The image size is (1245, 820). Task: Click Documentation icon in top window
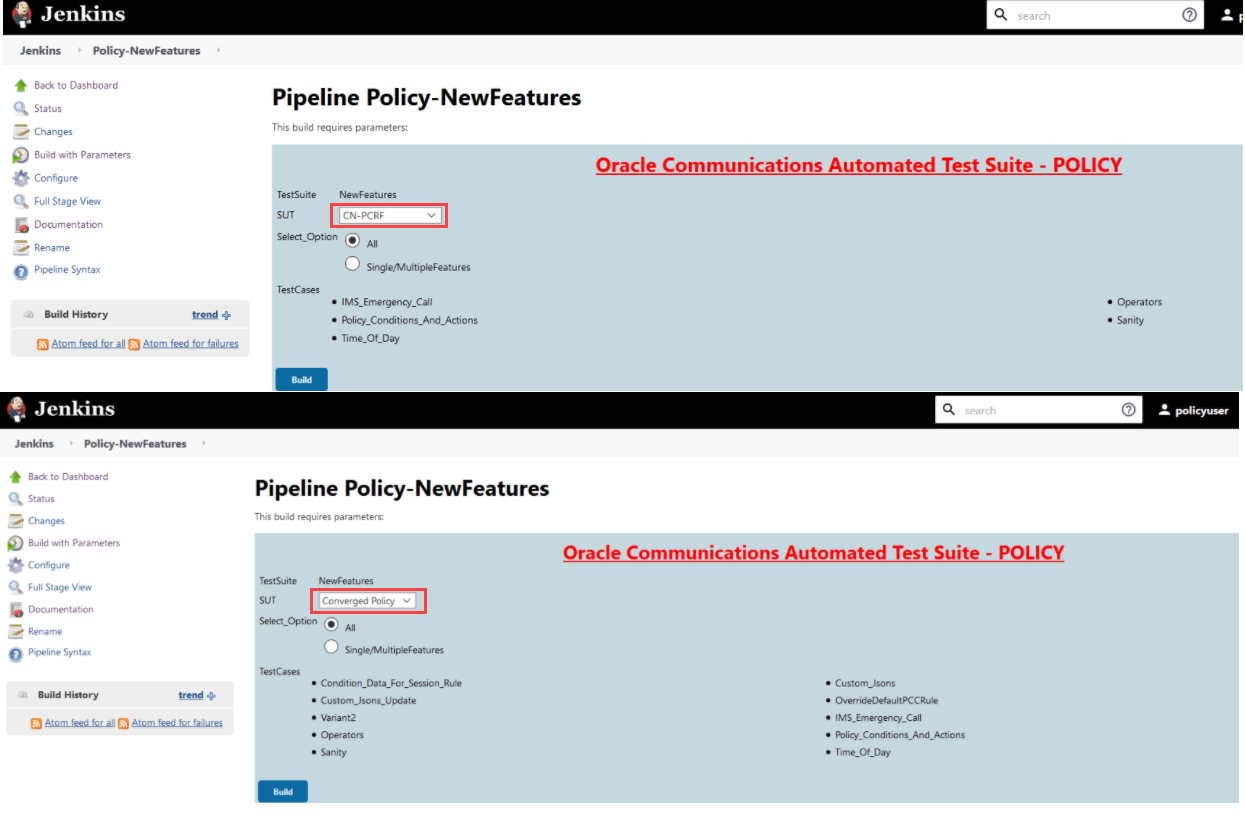tap(21, 225)
